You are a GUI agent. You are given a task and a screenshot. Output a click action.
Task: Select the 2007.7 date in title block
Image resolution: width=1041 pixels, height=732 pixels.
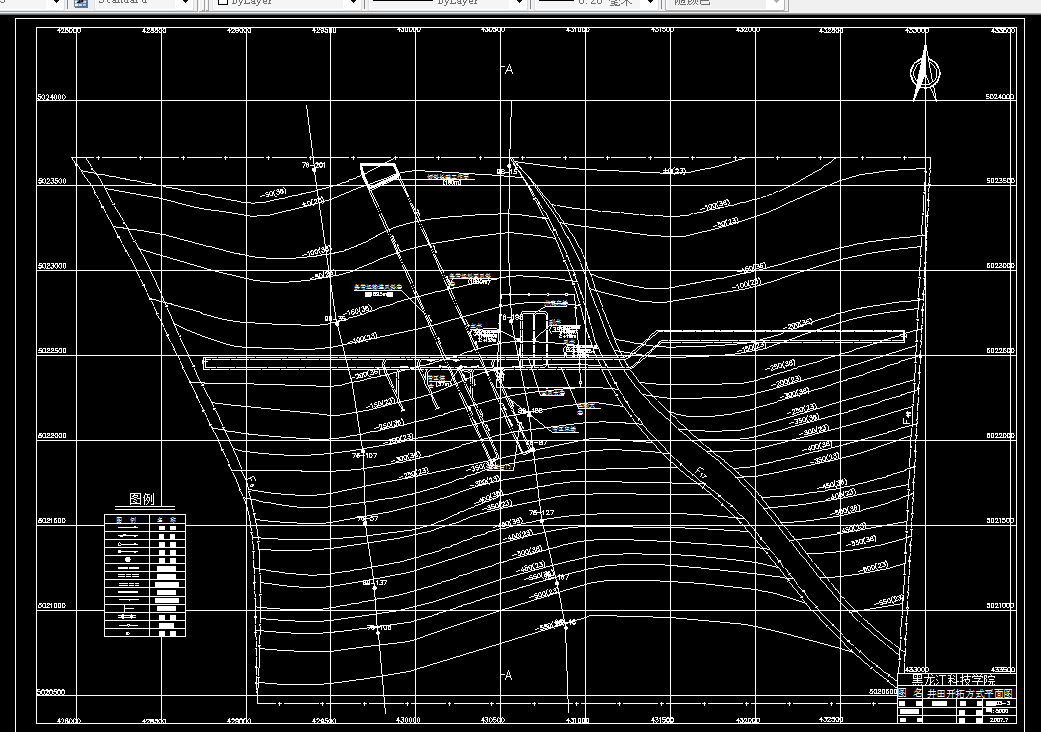pos(999,719)
